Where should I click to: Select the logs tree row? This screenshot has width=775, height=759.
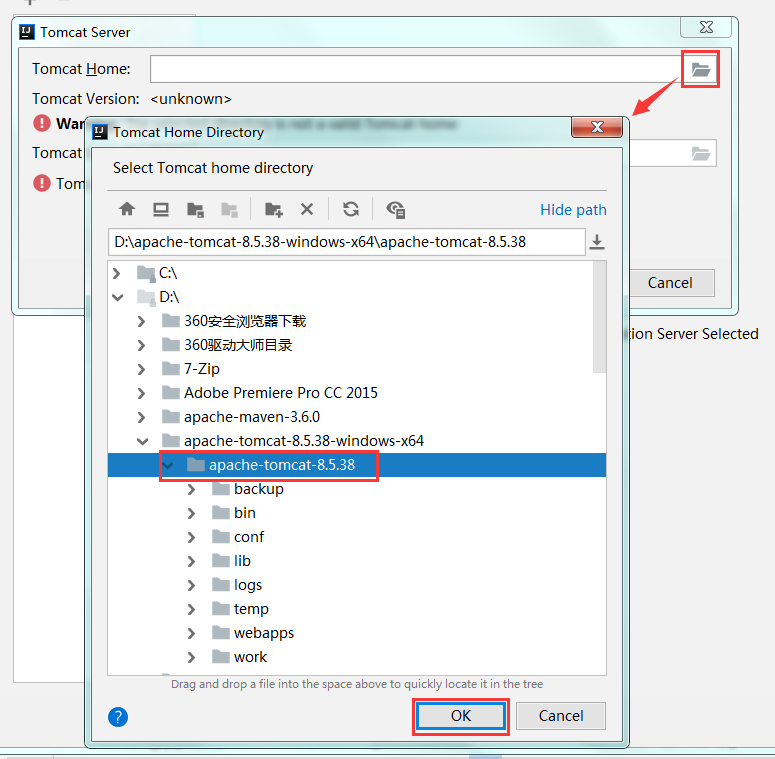click(357, 585)
